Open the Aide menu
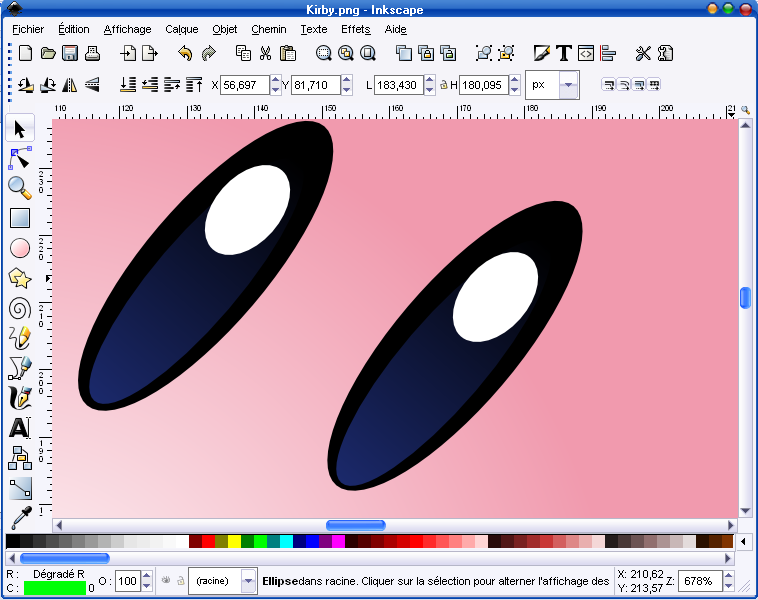Viewport: 758px width, 600px height. (x=395, y=29)
